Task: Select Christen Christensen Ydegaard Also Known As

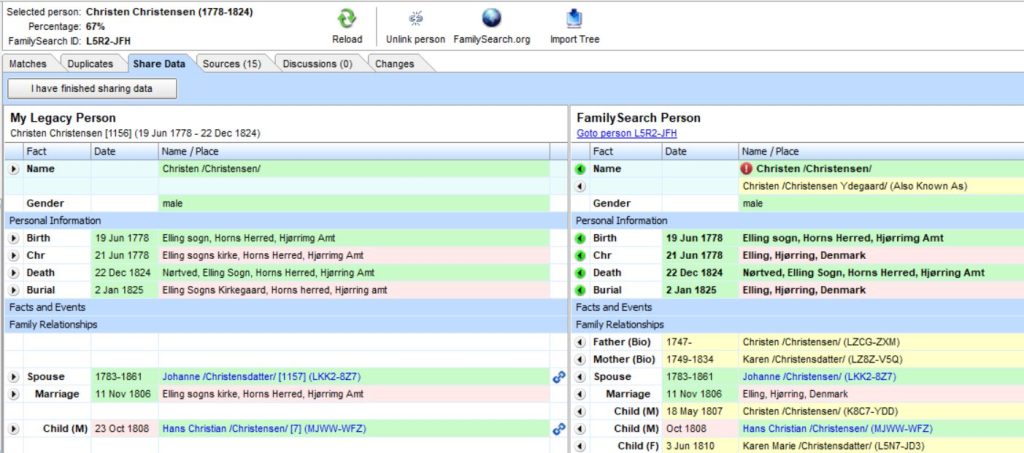Action: pyautogui.click(x=855, y=187)
